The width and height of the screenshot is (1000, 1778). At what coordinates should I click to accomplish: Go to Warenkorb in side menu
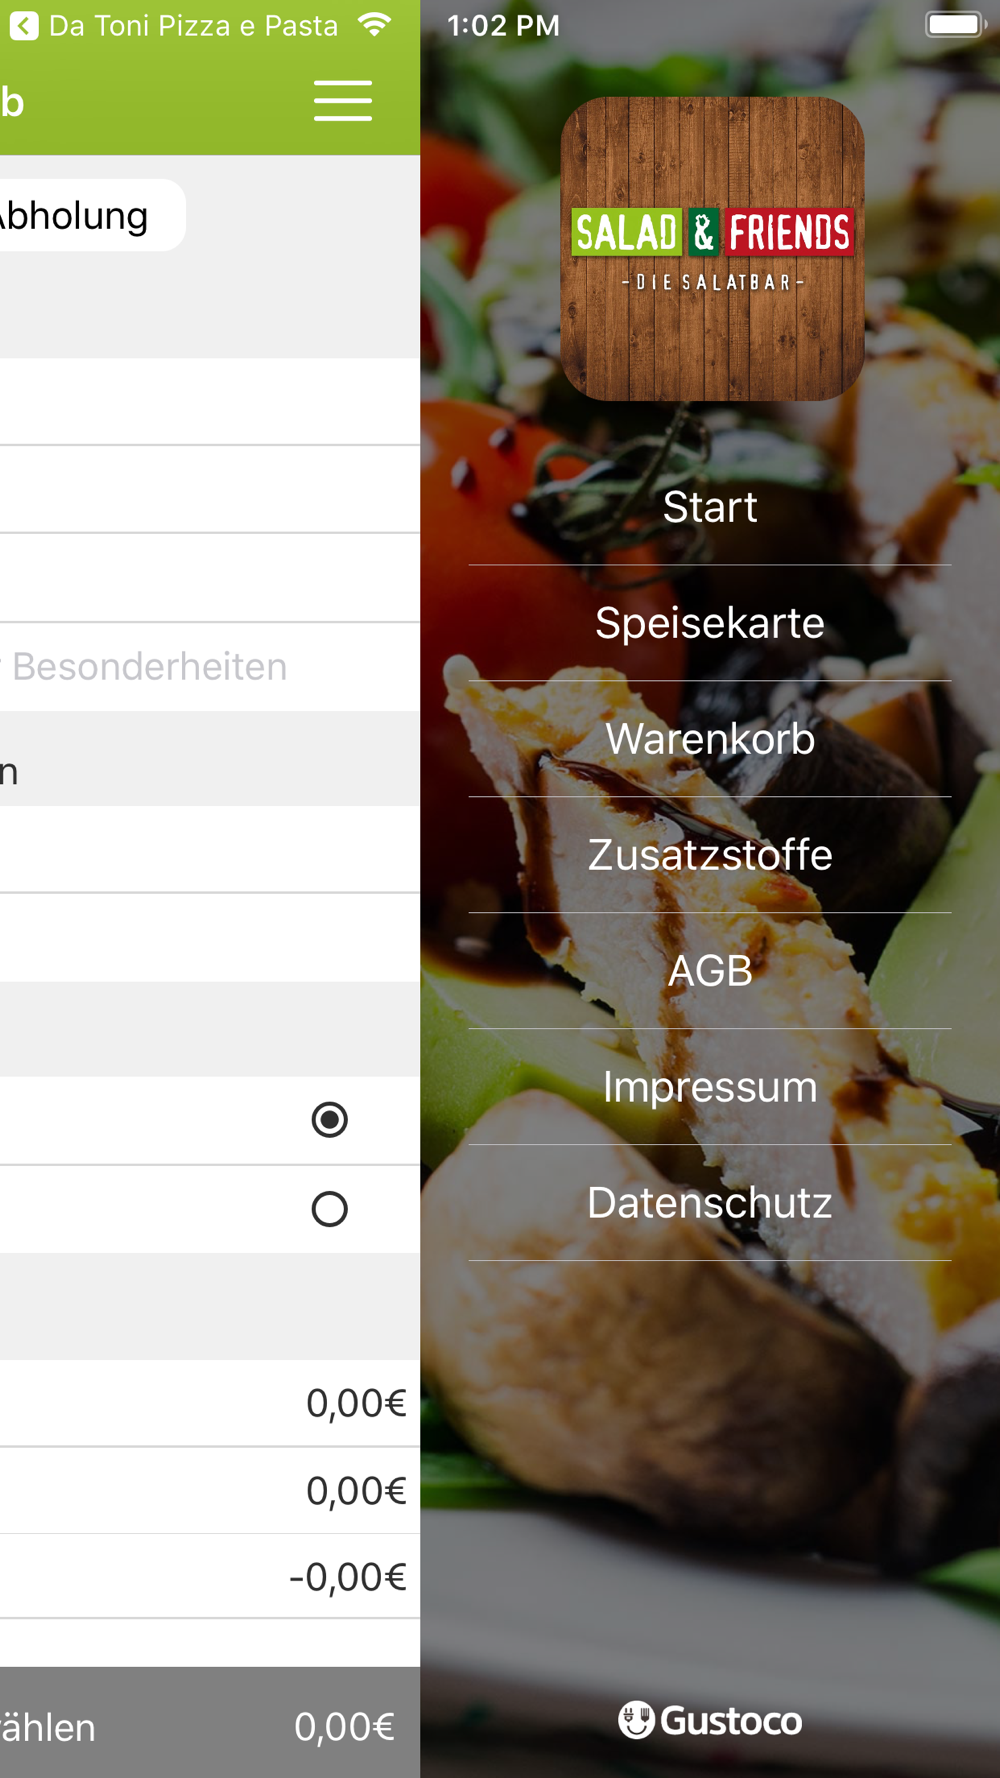tap(710, 739)
